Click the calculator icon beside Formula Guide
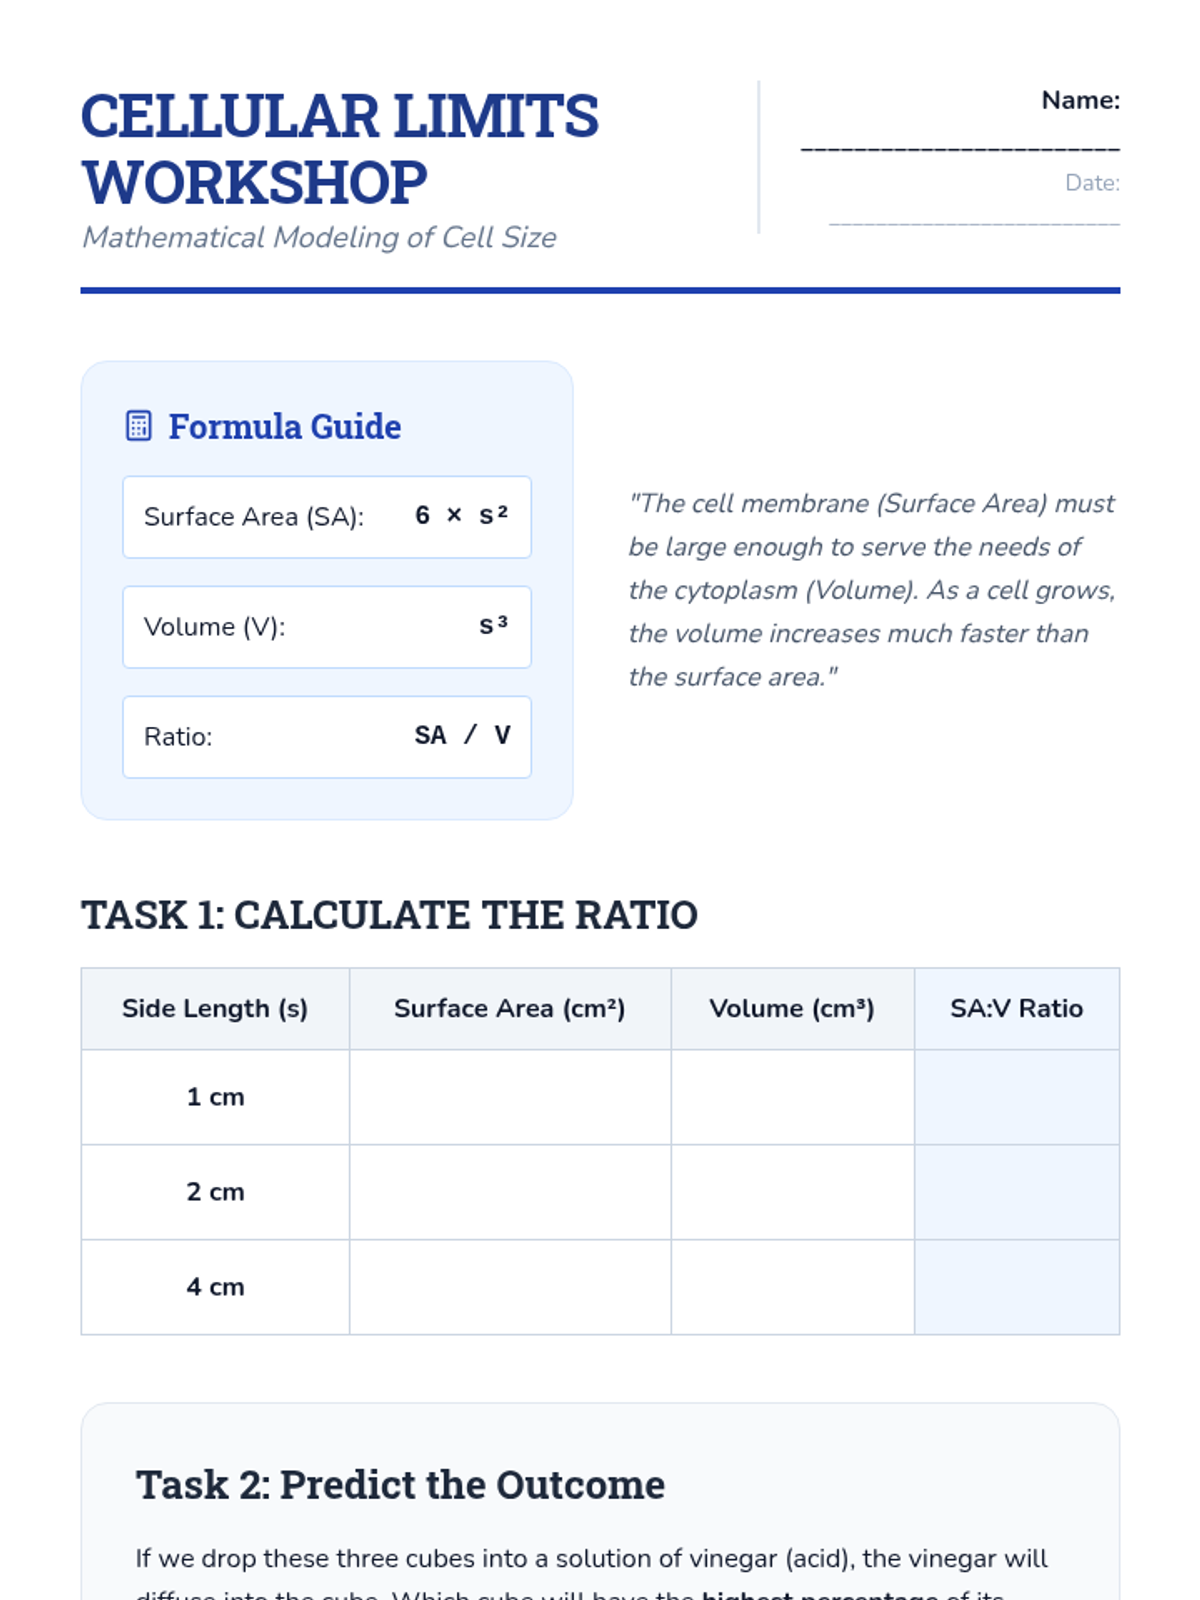1200x1600 pixels. 139,426
